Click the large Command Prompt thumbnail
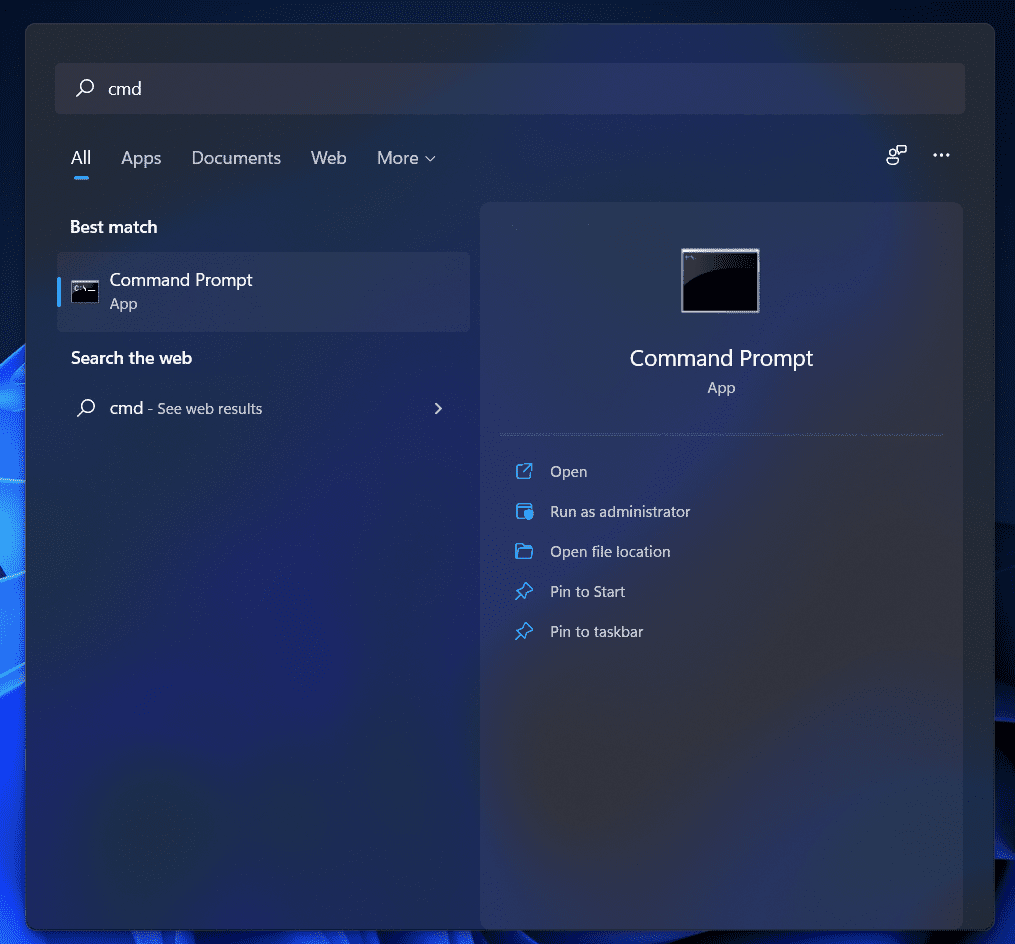 [720, 280]
